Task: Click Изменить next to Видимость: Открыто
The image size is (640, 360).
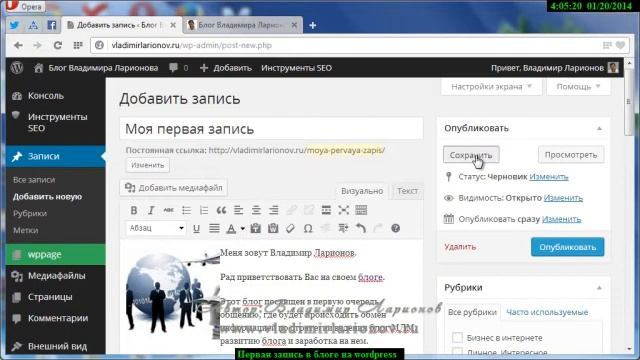Action: click(563, 198)
